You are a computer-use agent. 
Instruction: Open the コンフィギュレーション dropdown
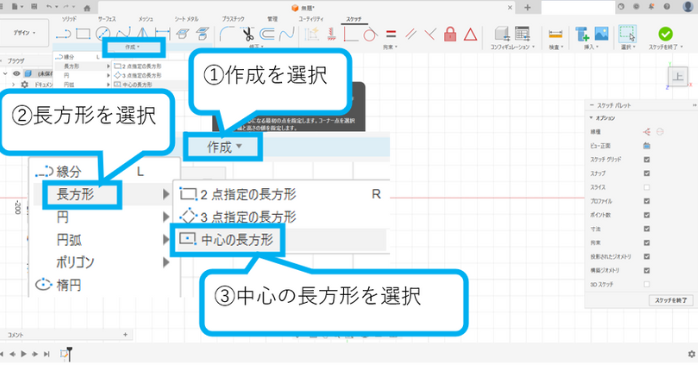(x=512, y=47)
